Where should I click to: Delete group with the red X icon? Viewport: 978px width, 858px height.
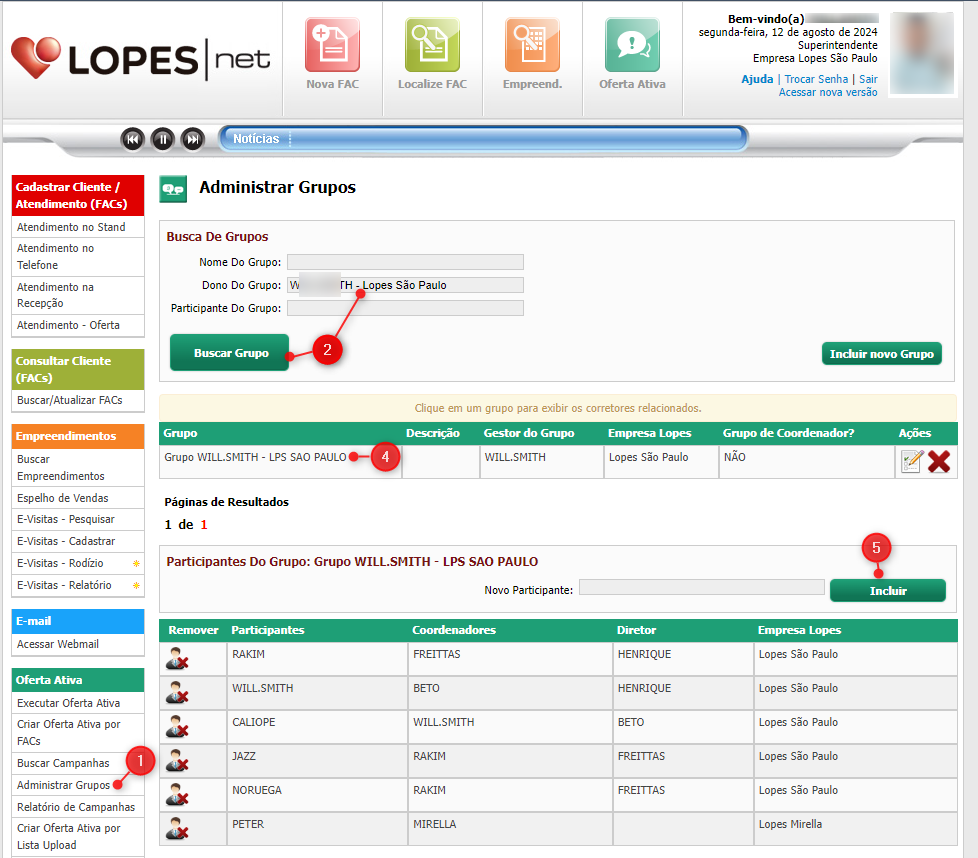click(x=939, y=462)
